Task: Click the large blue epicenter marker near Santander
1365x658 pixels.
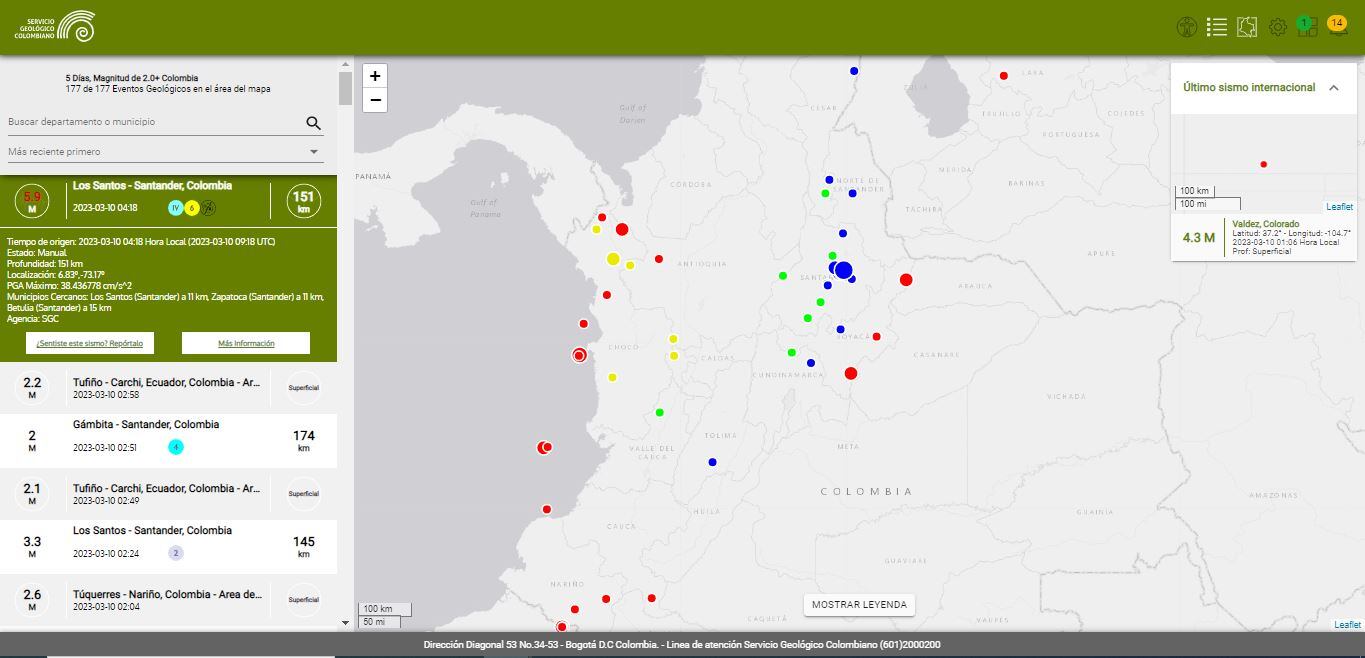Action: point(843,270)
